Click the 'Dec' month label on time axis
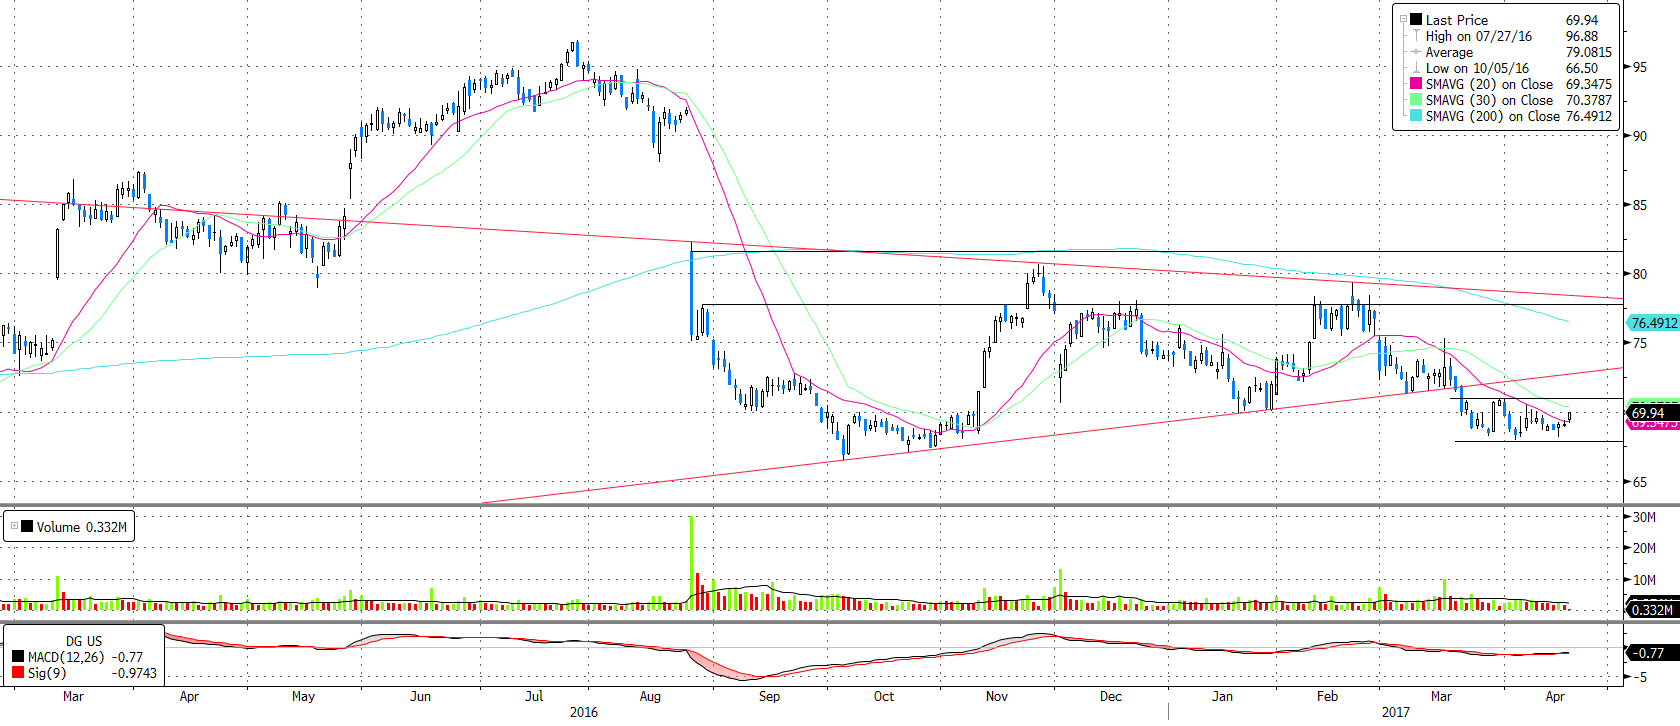Viewport: 1680px width, 726px height. tap(1111, 696)
